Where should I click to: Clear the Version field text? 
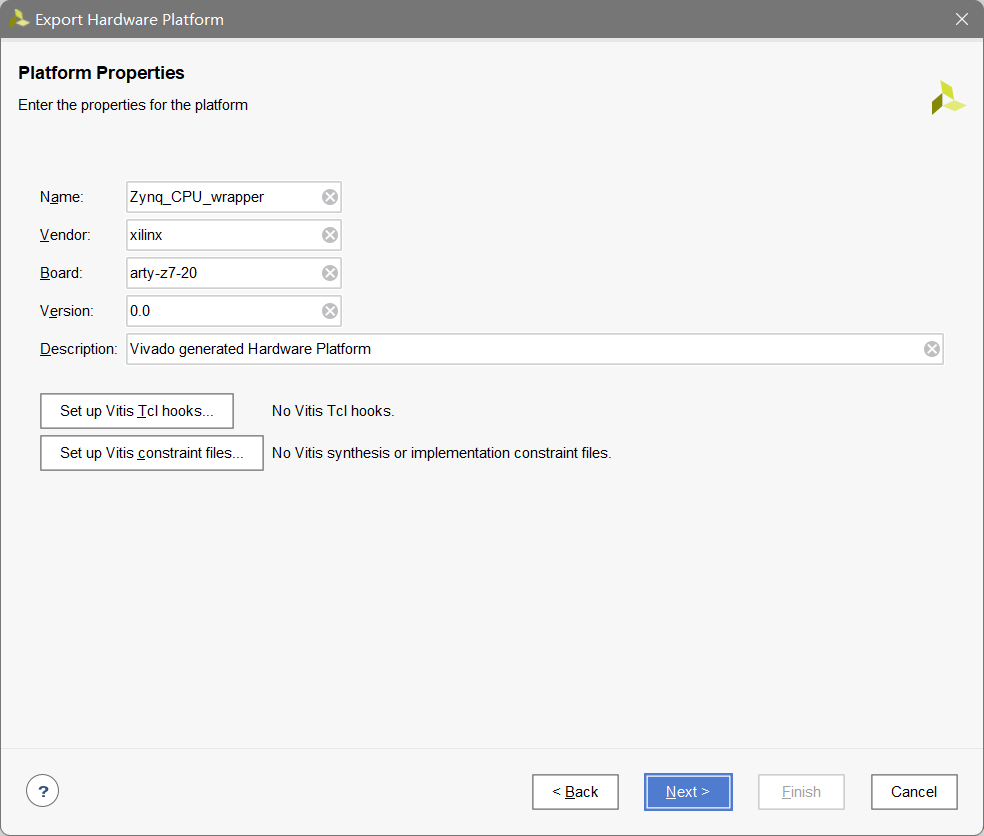pos(330,311)
